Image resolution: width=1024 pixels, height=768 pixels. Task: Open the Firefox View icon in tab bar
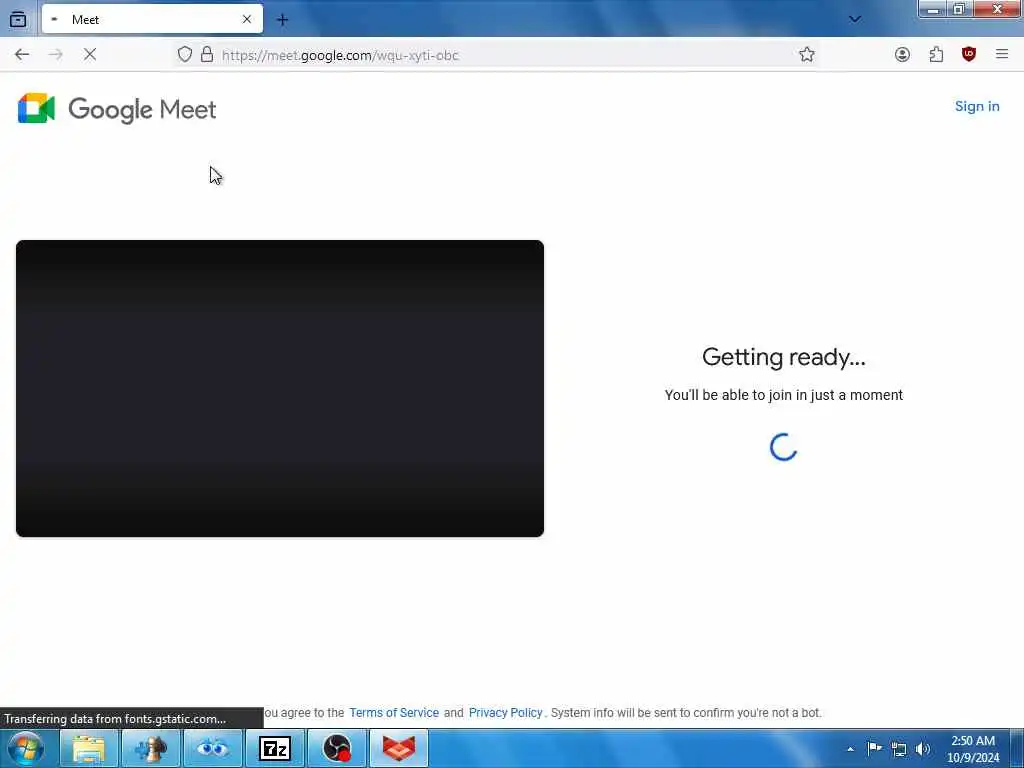click(x=18, y=20)
